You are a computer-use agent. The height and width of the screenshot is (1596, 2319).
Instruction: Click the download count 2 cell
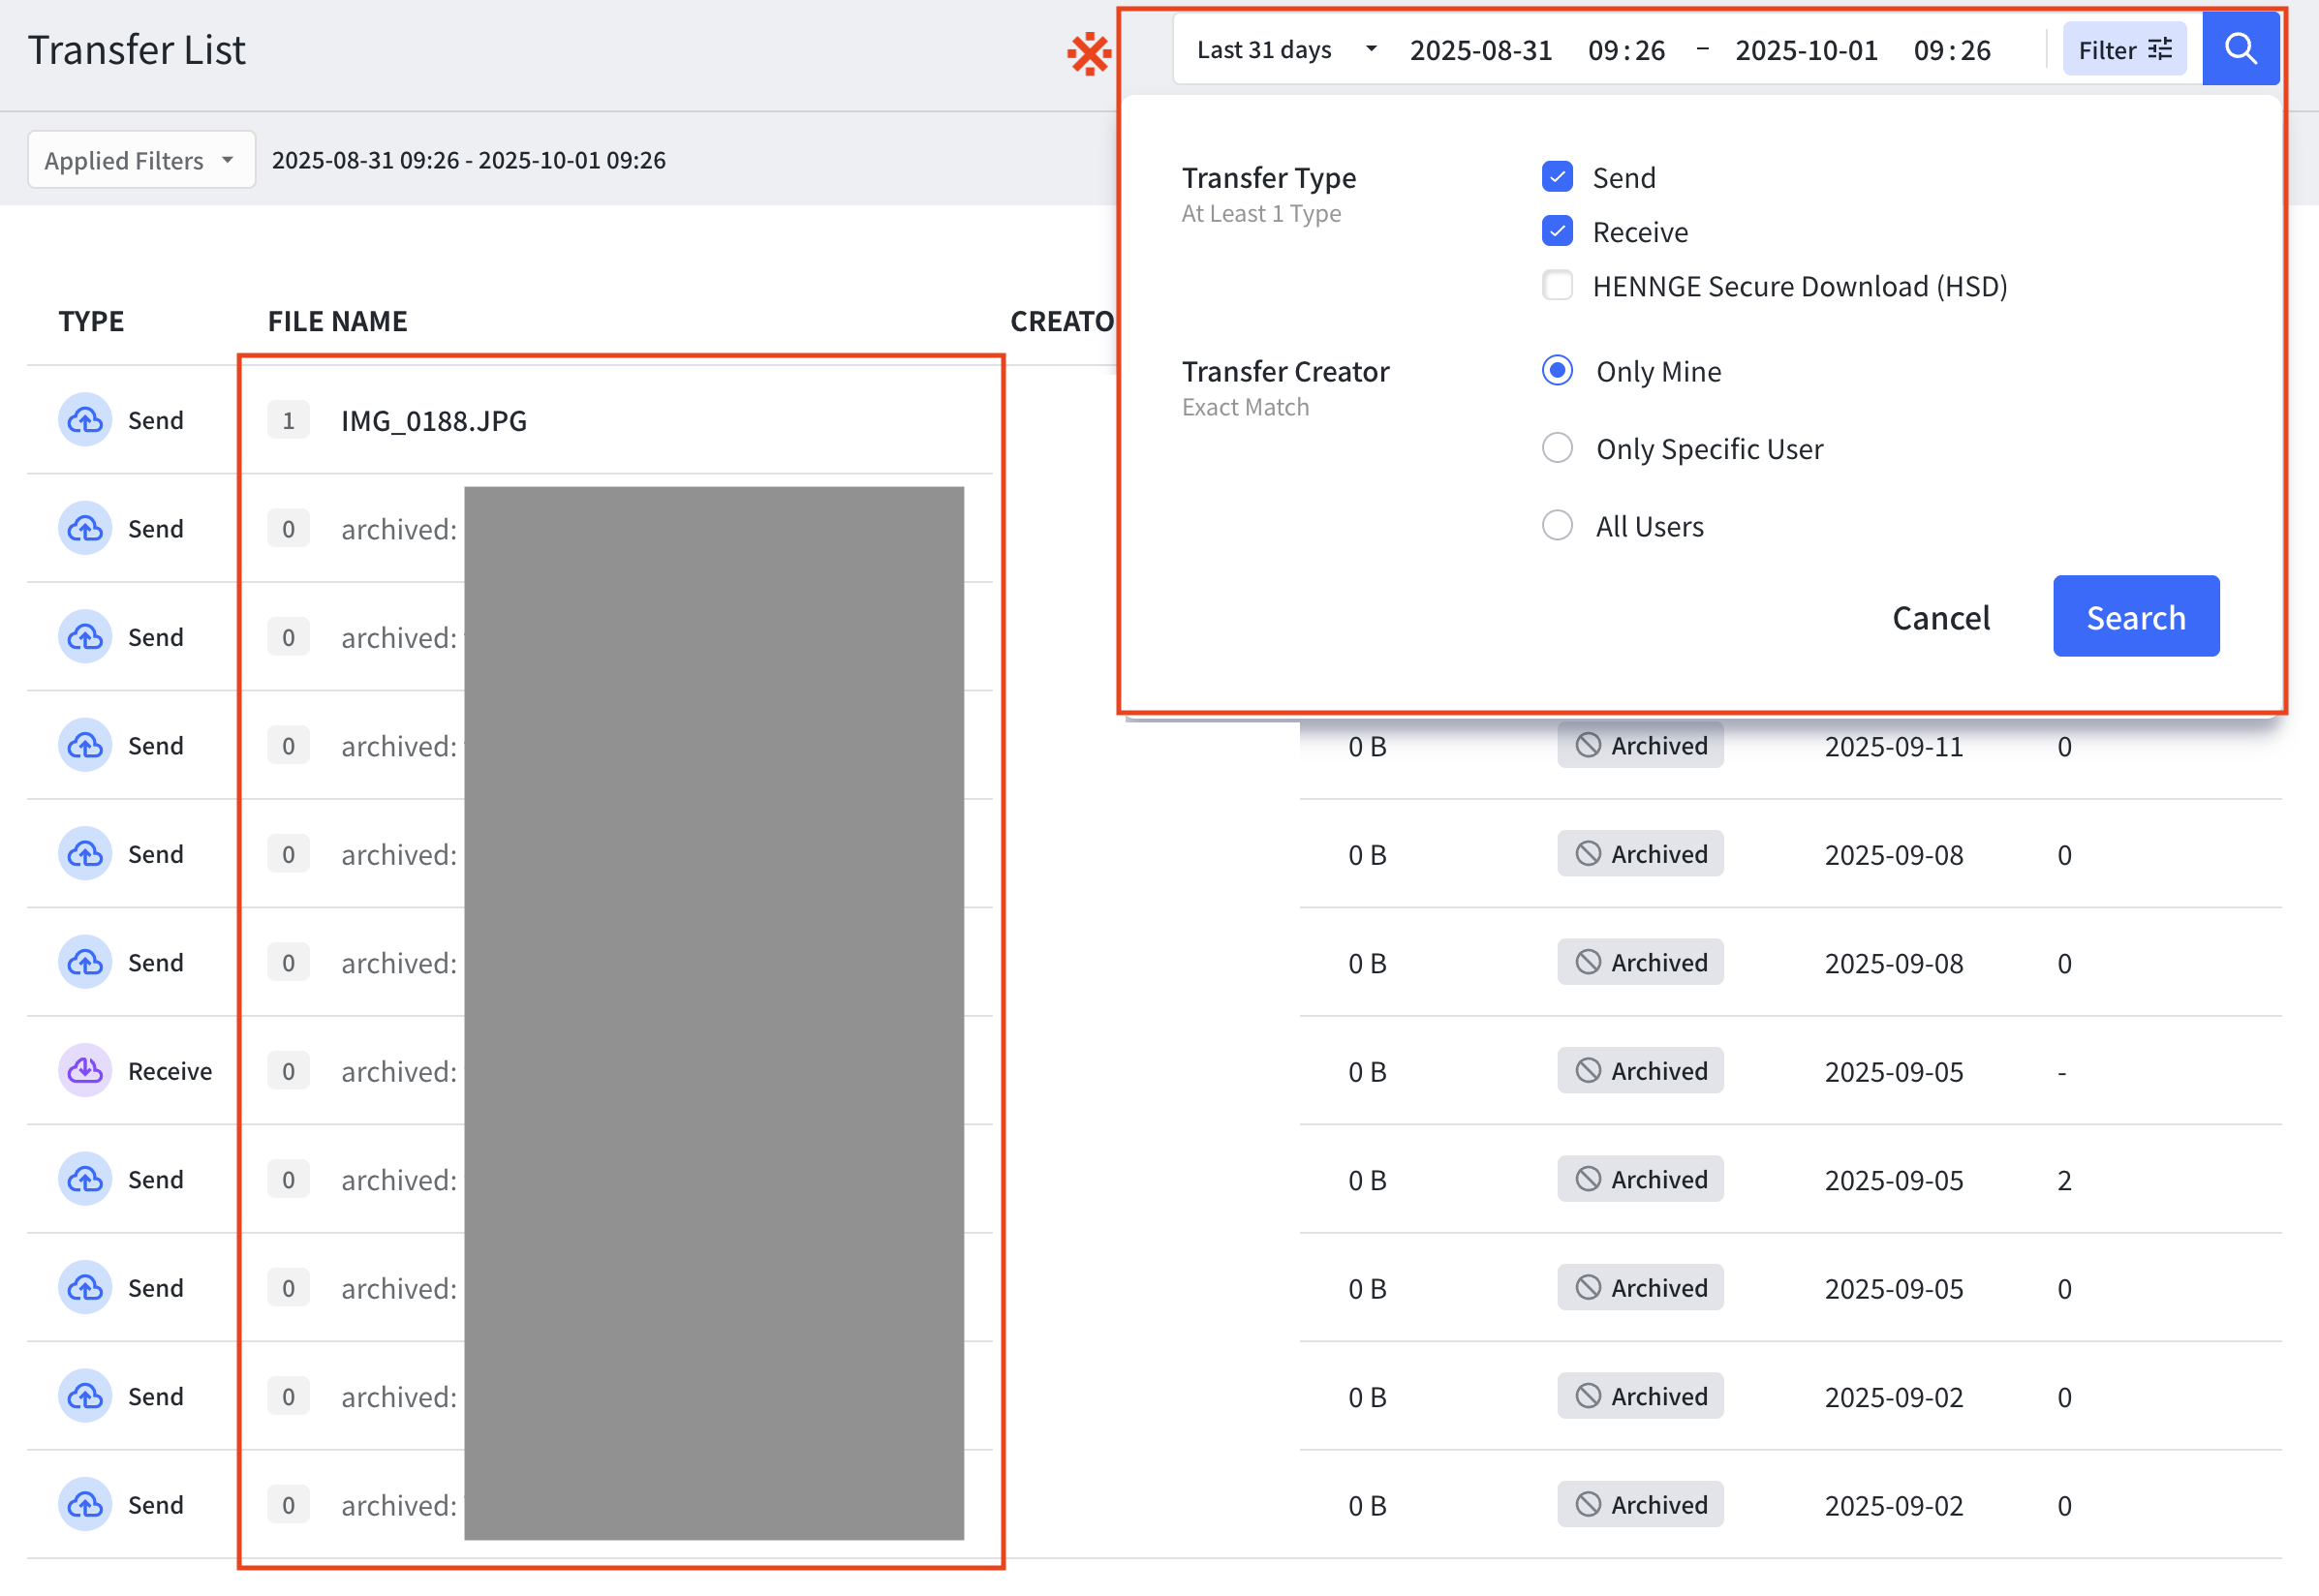(2064, 1180)
